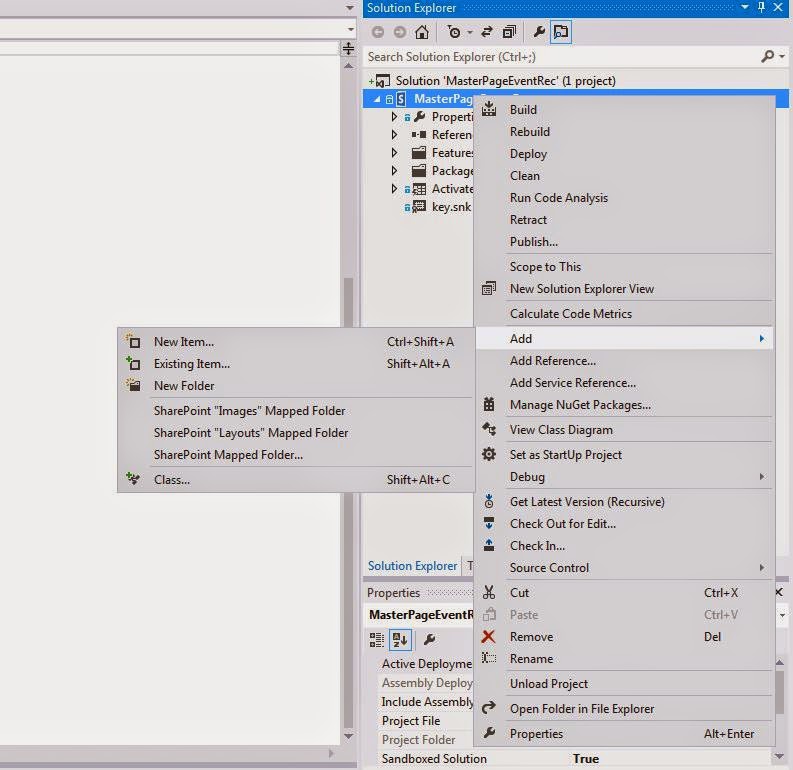Click the Open Folder in File Explorer arrow icon
This screenshot has height=770, width=793.
[x=489, y=708]
